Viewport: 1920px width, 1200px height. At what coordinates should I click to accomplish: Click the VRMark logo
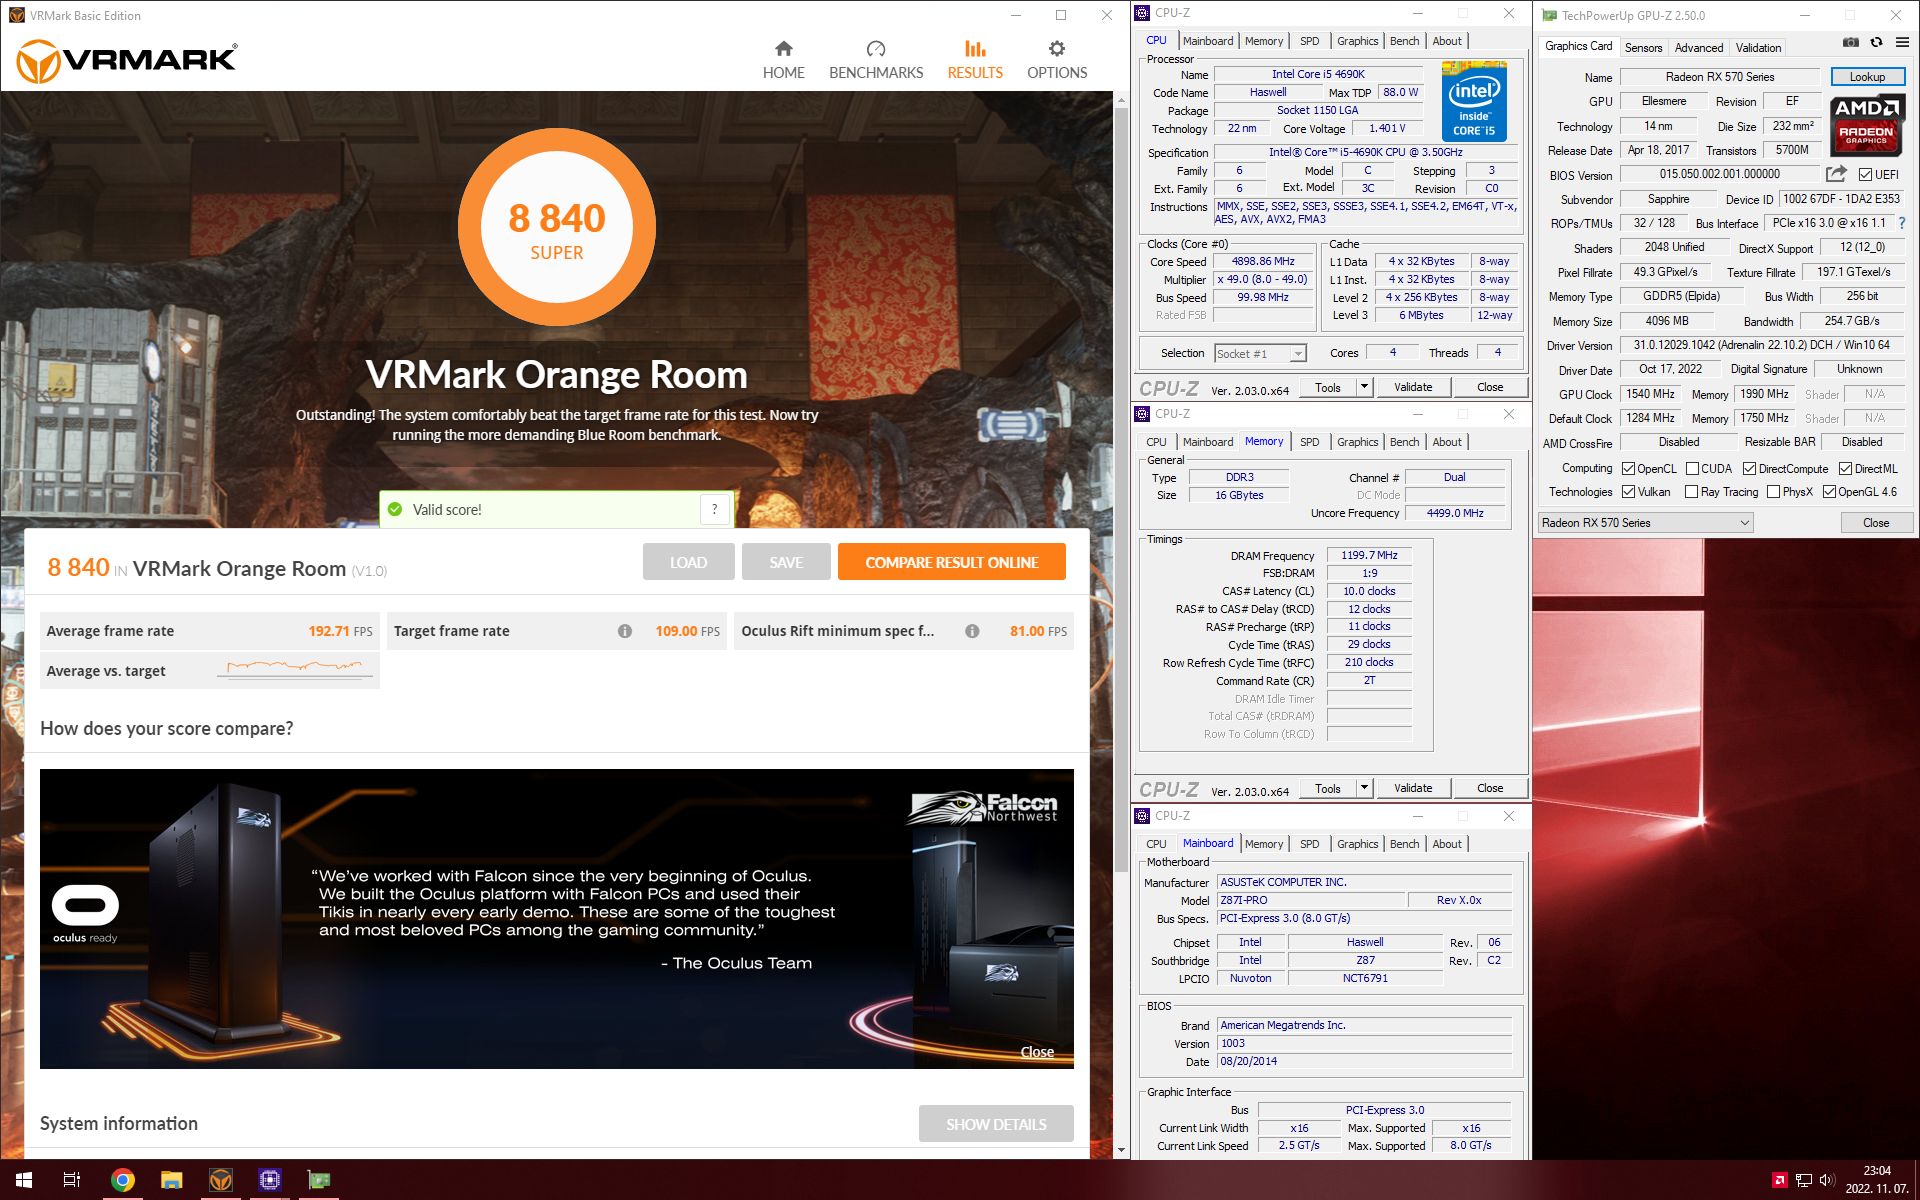(x=127, y=61)
